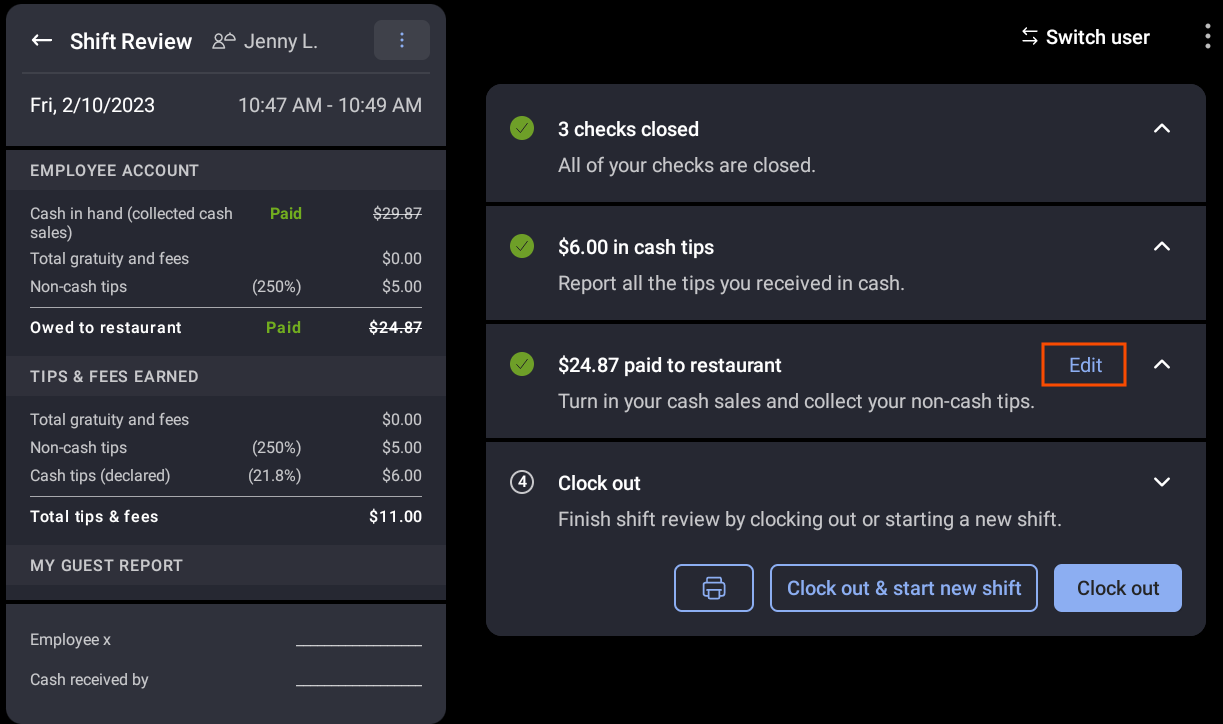1223x724 pixels.
Task: Click the back arrow on Shift Review
Action: coord(41,40)
